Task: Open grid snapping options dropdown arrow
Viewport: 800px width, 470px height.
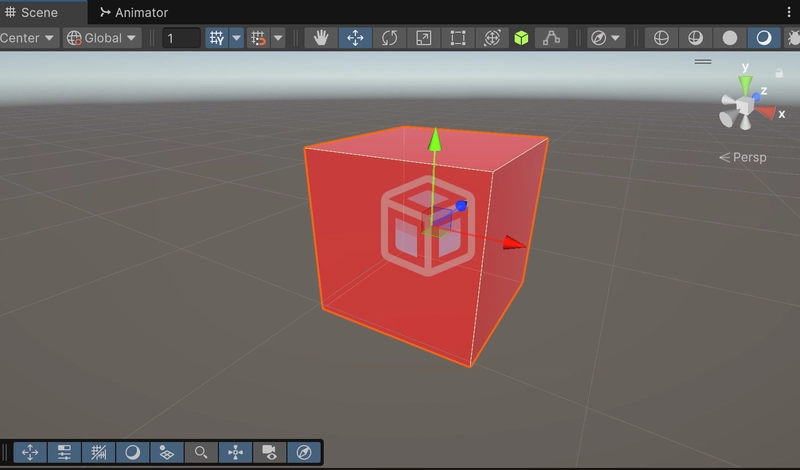Action: pos(278,38)
